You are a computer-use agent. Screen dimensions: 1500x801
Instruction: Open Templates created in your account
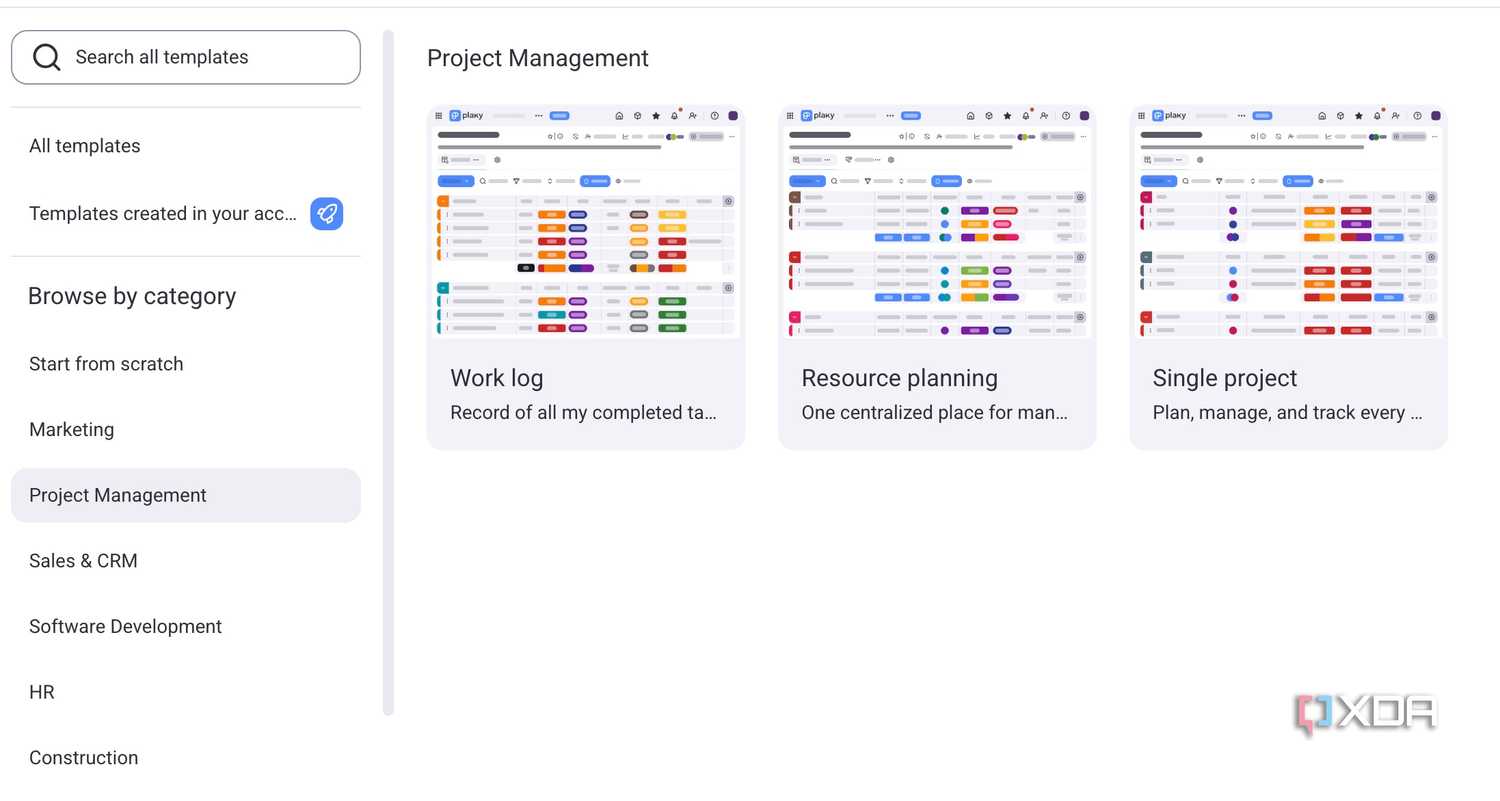163,213
